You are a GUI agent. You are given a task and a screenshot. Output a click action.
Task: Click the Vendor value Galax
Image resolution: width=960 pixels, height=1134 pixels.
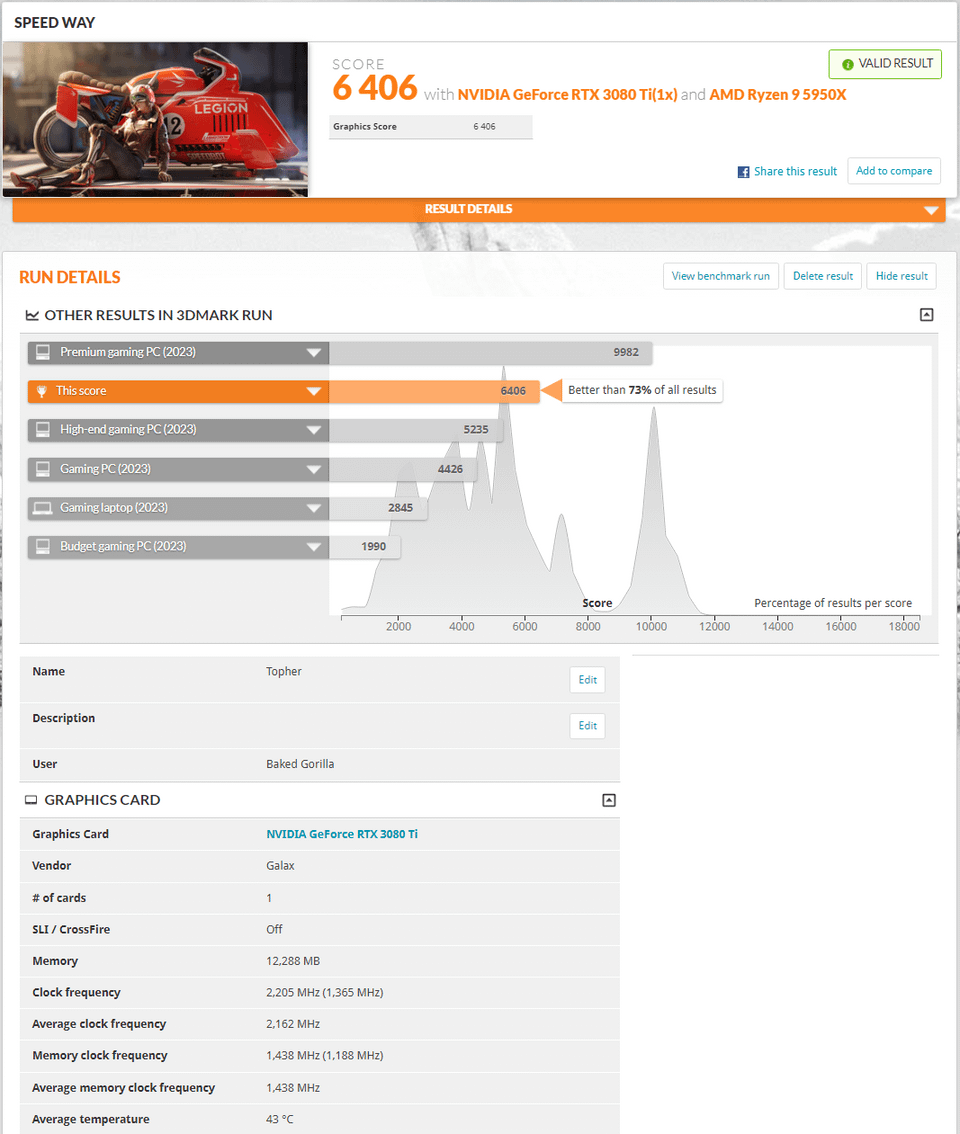tap(280, 866)
